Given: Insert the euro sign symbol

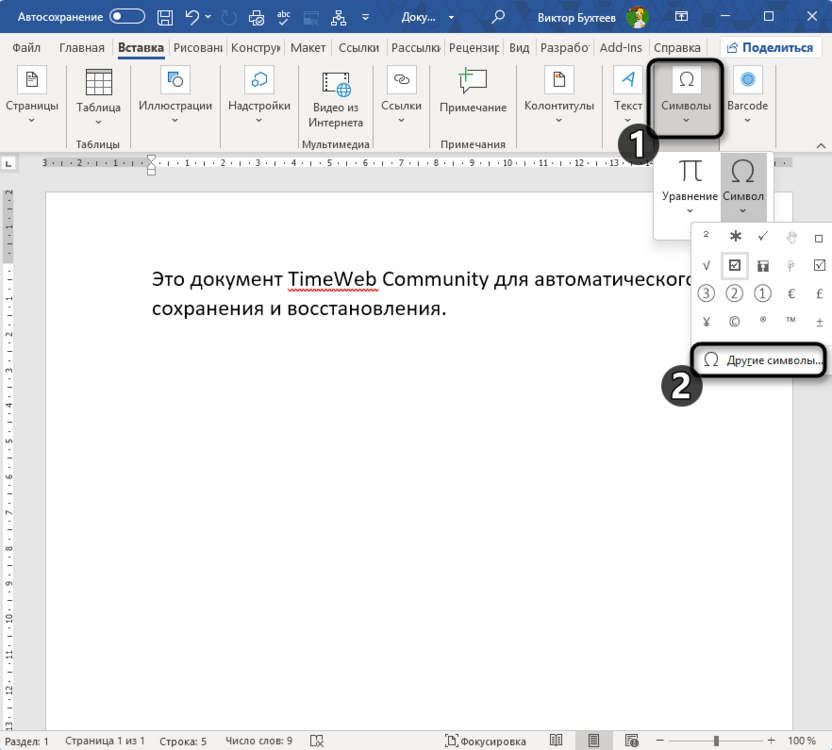Looking at the screenshot, I should pos(791,294).
